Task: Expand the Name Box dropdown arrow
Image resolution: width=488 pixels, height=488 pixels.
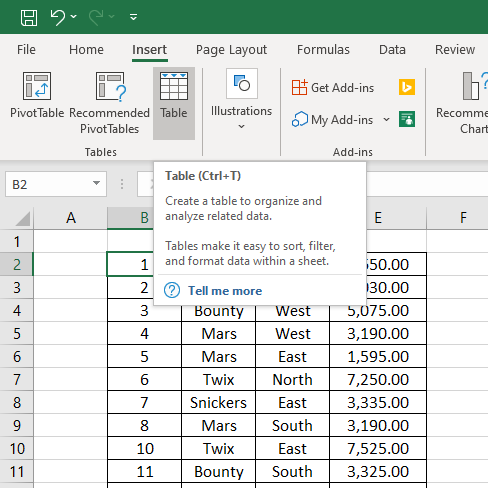Action: point(96,183)
